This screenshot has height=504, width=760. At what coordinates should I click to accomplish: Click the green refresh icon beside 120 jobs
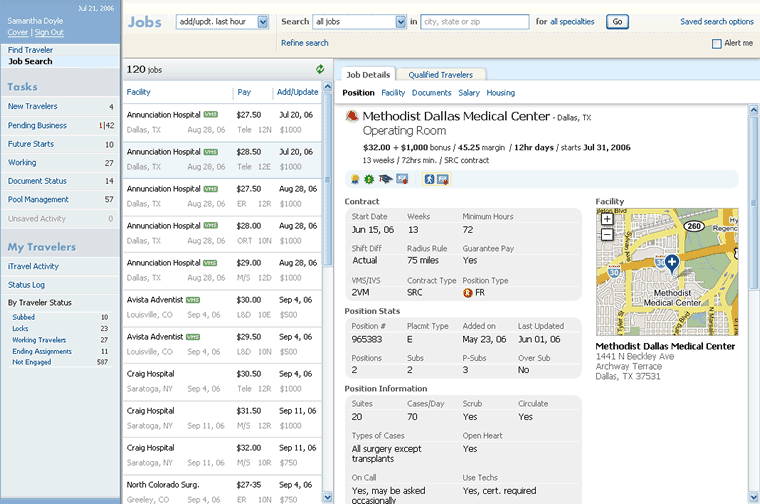(x=320, y=69)
